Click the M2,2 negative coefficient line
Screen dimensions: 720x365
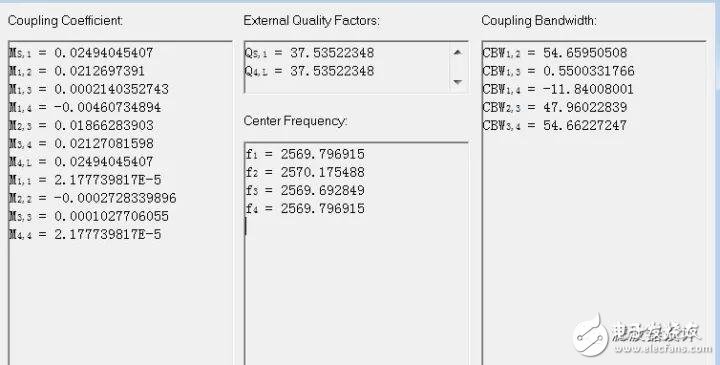pyautogui.click(x=92, y=198)
